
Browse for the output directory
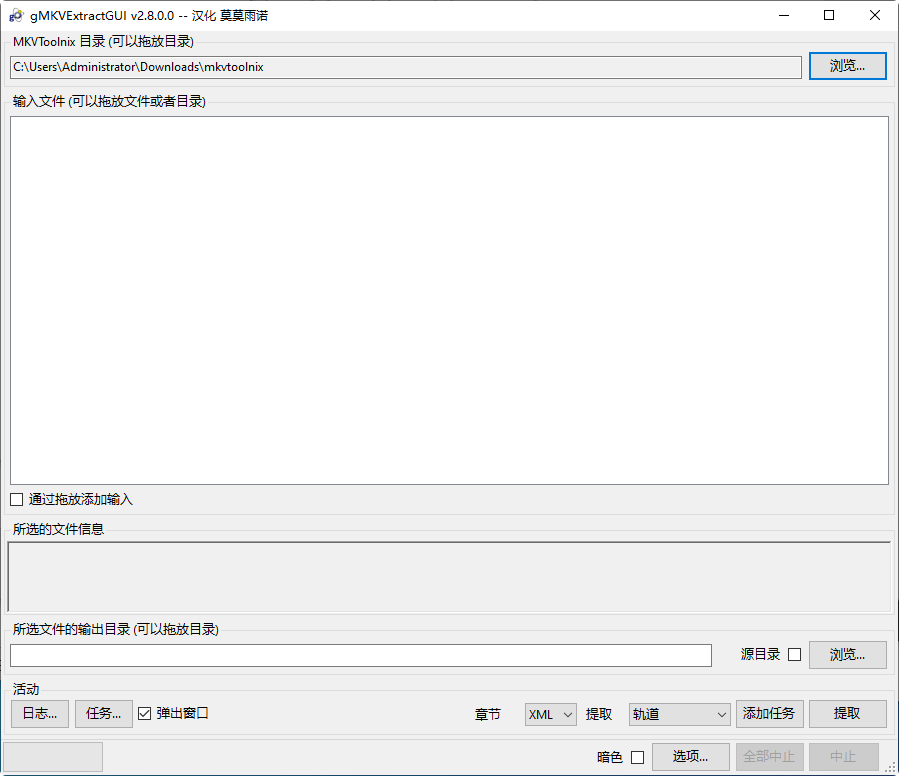[846, 654]
